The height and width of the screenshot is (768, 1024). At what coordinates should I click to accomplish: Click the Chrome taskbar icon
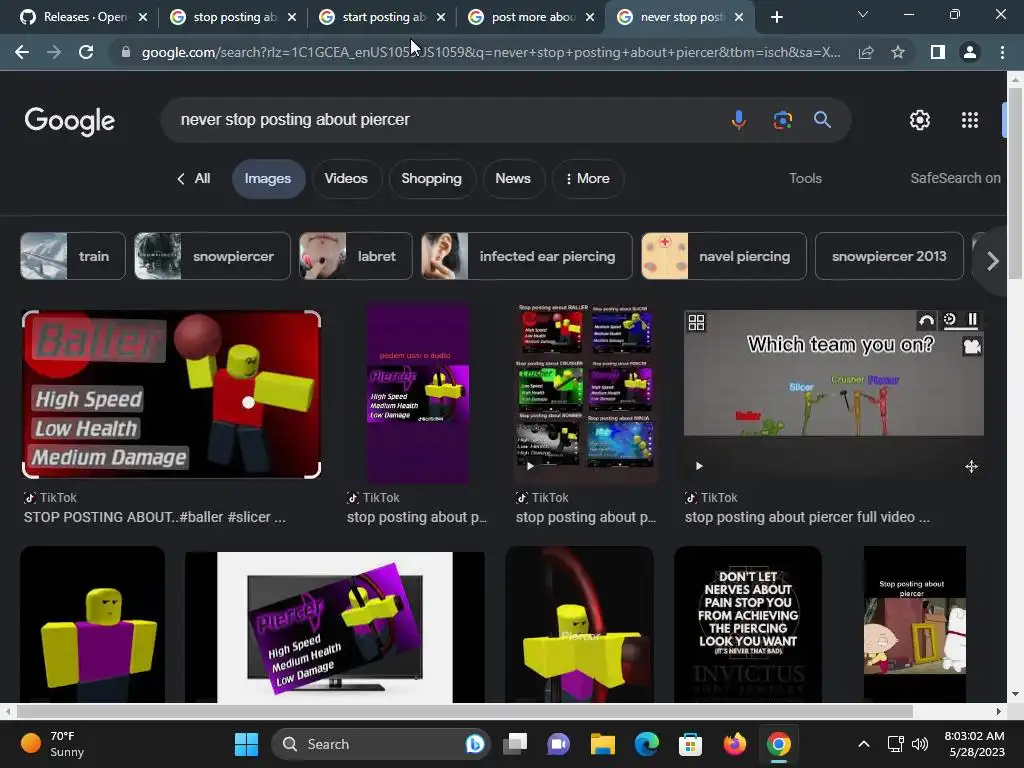[x=778, y=744]
